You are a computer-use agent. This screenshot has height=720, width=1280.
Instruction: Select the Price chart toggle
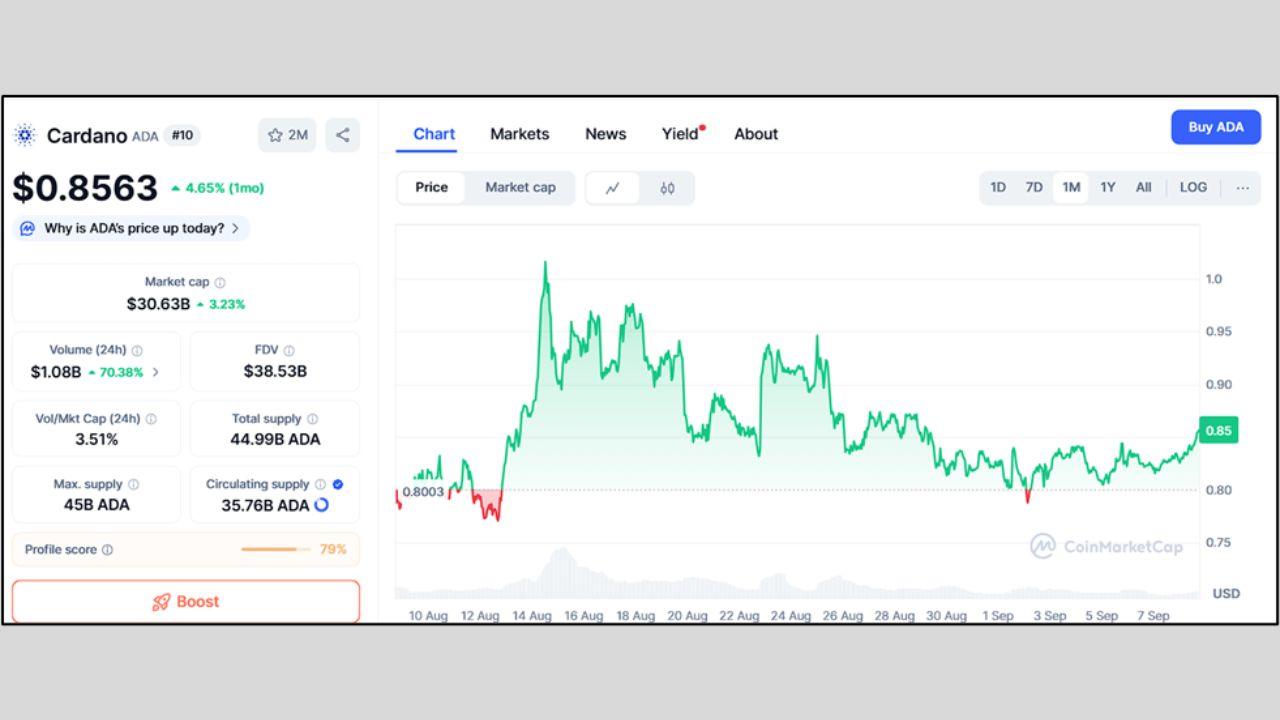point(431,187)
